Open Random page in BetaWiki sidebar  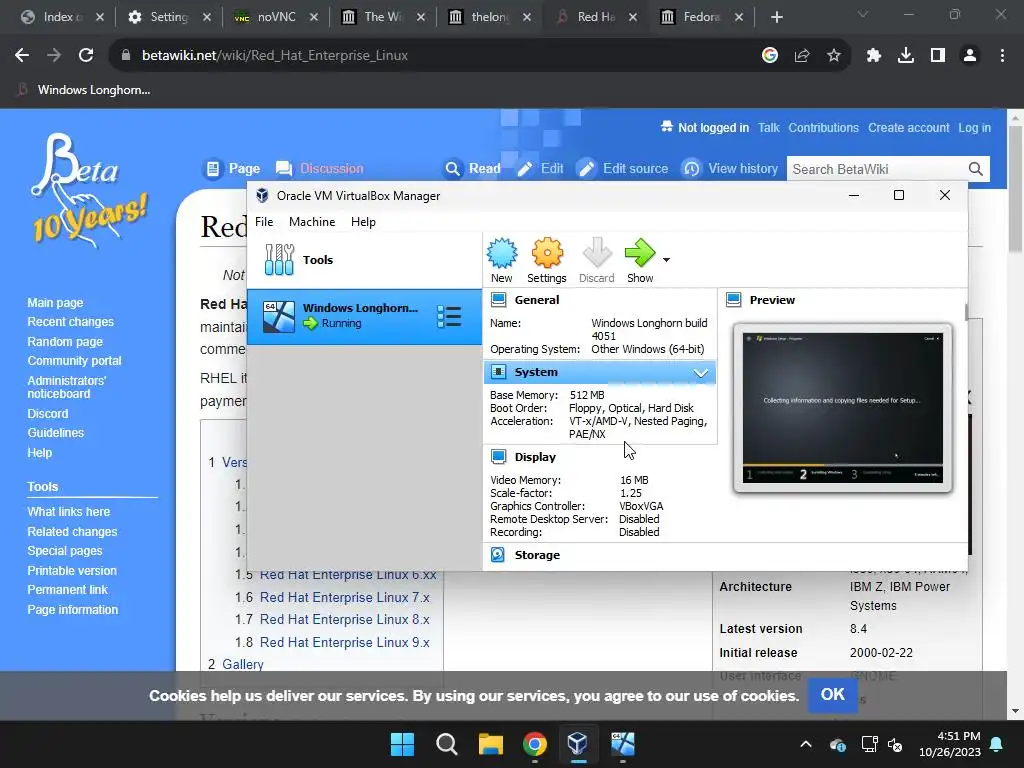tap(65, 342)
